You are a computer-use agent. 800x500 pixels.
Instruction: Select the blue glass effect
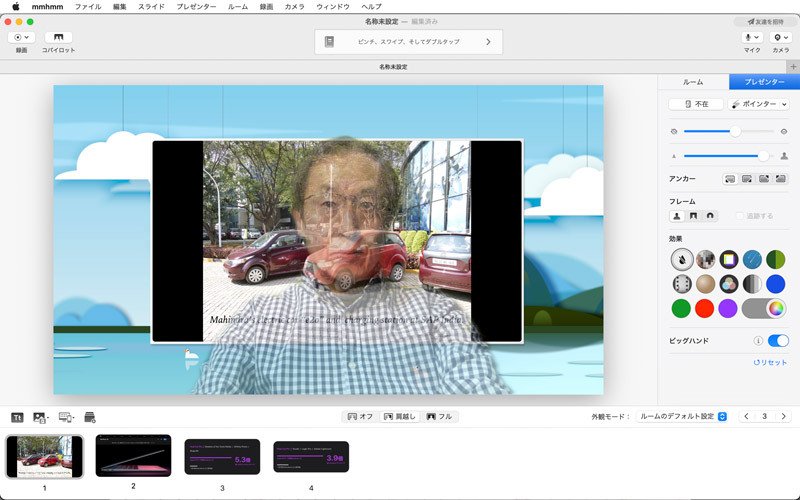click(752, 259)
